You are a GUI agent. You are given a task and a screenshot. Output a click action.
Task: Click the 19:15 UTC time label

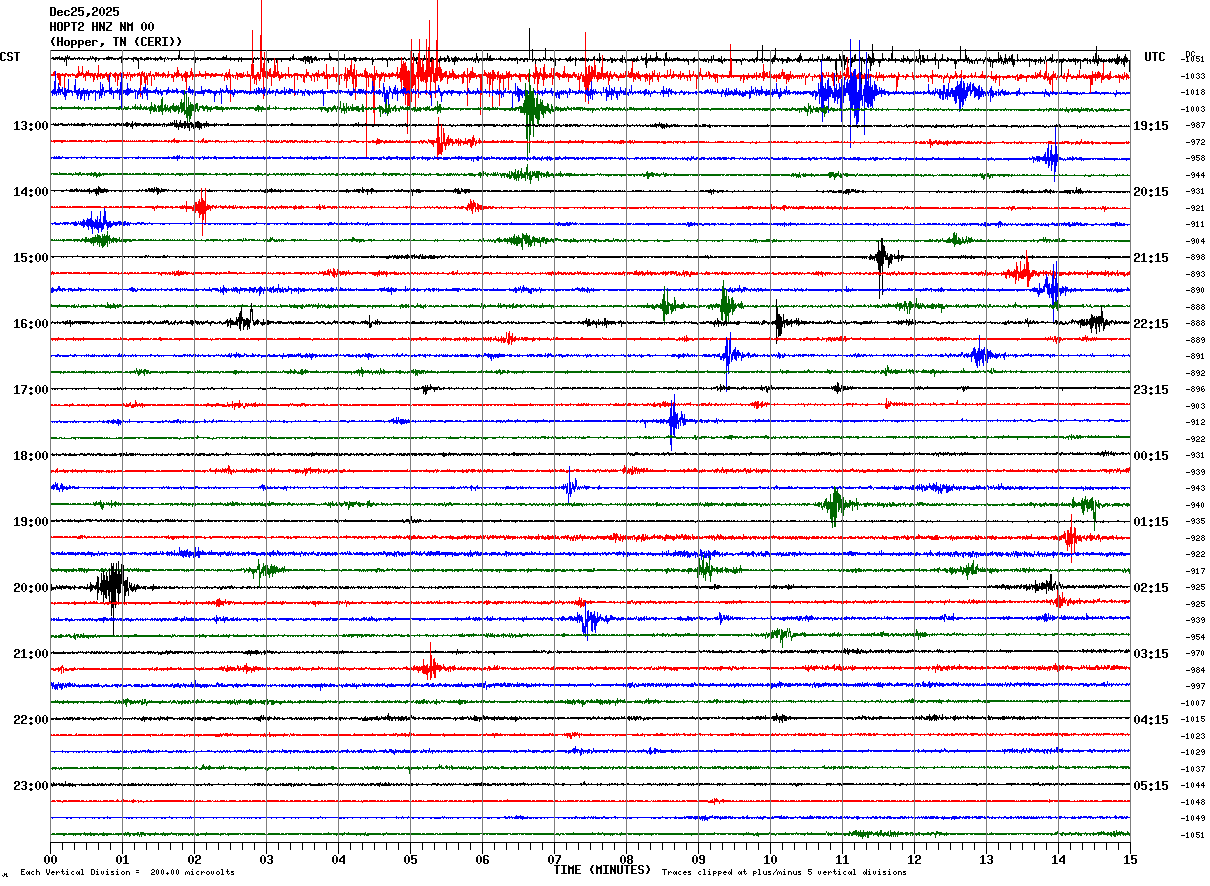(x=1151, y=126)
